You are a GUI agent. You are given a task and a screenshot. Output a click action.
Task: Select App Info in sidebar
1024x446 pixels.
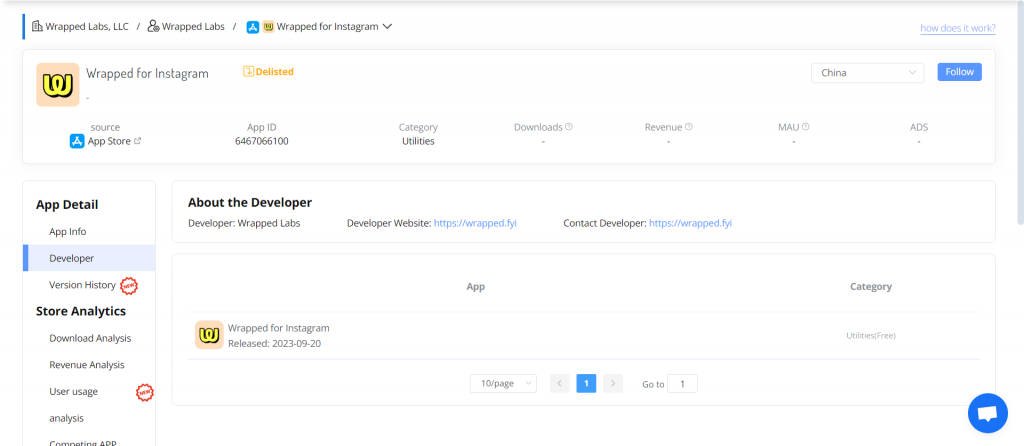(x=68, y=231)
